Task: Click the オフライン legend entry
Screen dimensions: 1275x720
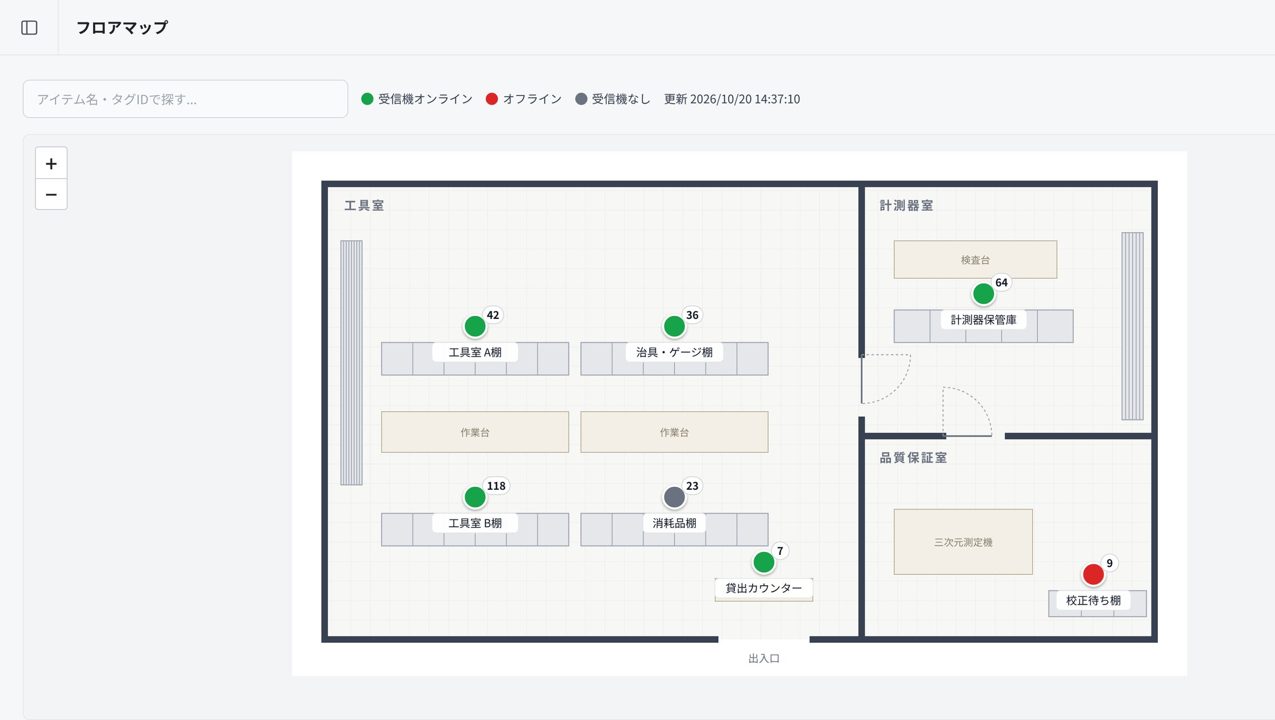Action: point(523,99)
